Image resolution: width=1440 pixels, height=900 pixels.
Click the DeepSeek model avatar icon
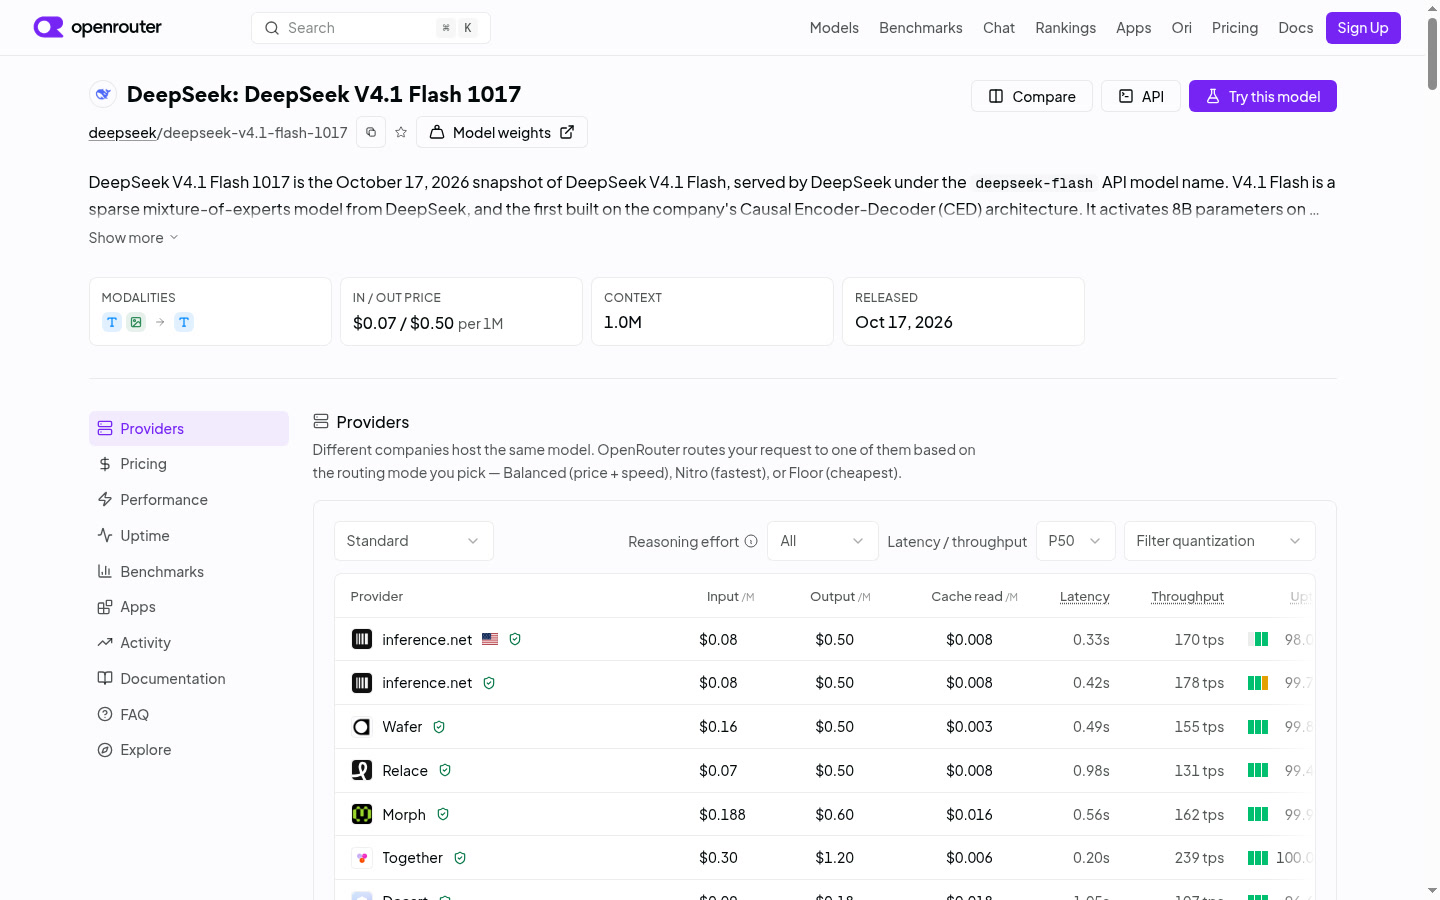[103, 94]
